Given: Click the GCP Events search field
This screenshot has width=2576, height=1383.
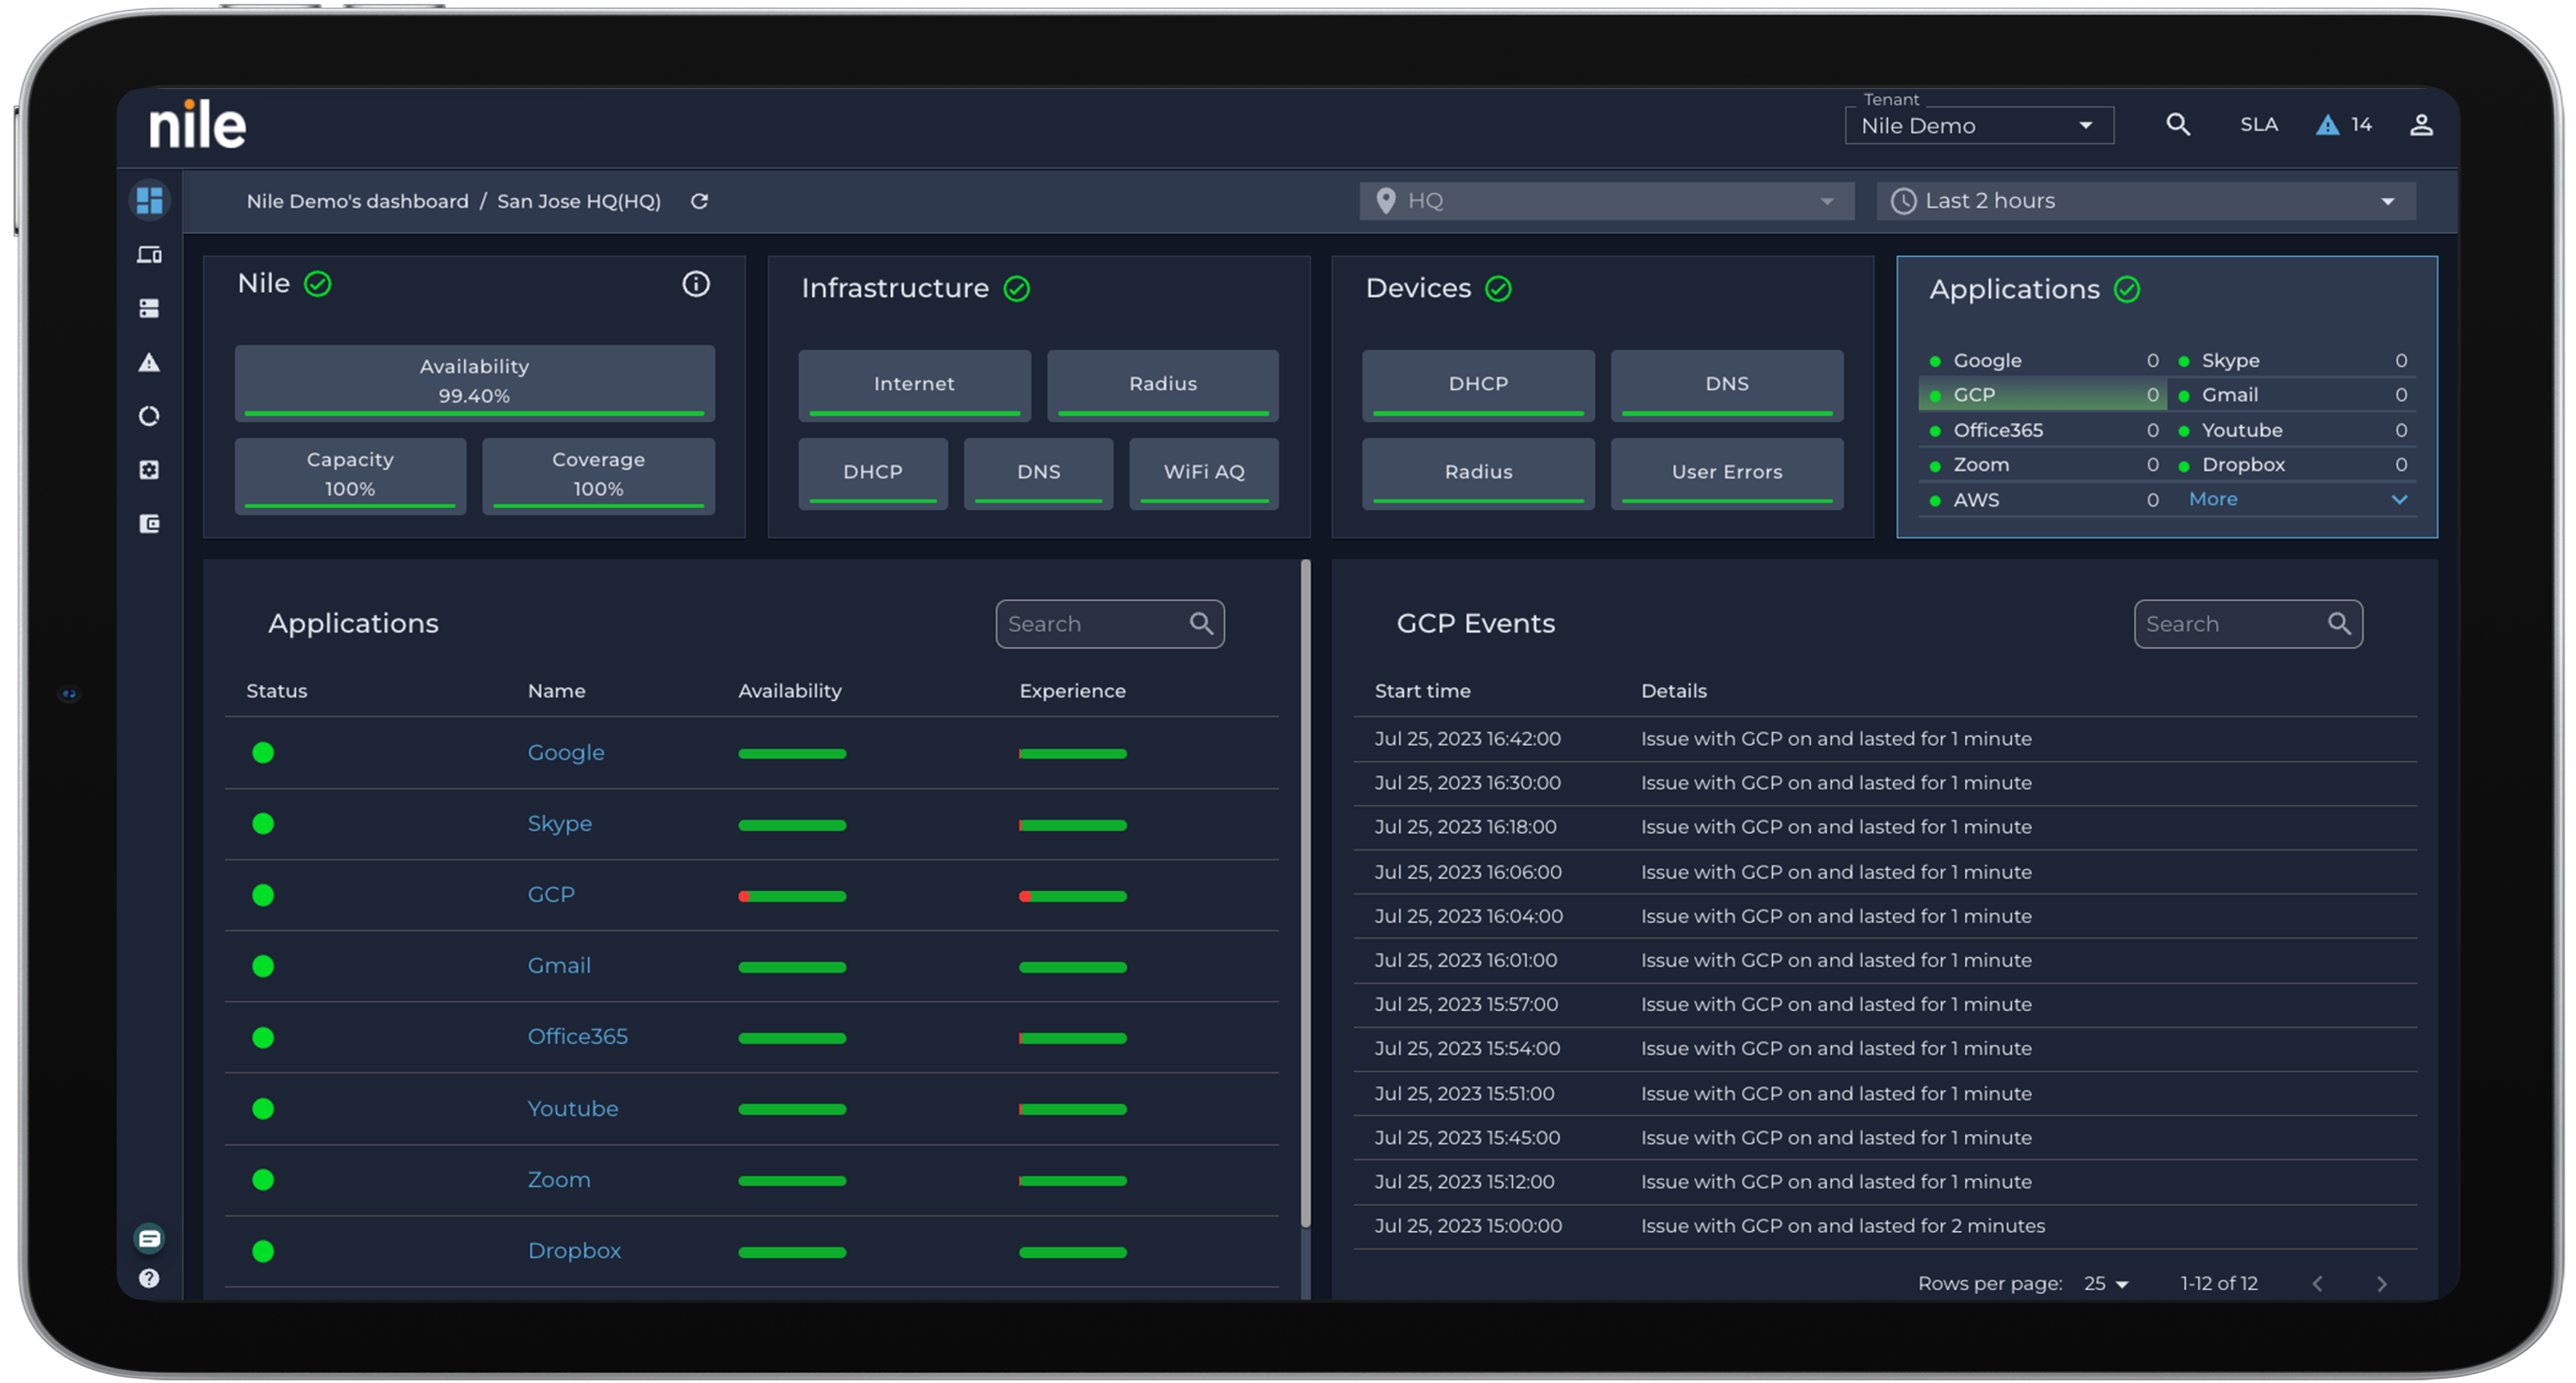Looking at the screenshot, I should click(2247, 624).
